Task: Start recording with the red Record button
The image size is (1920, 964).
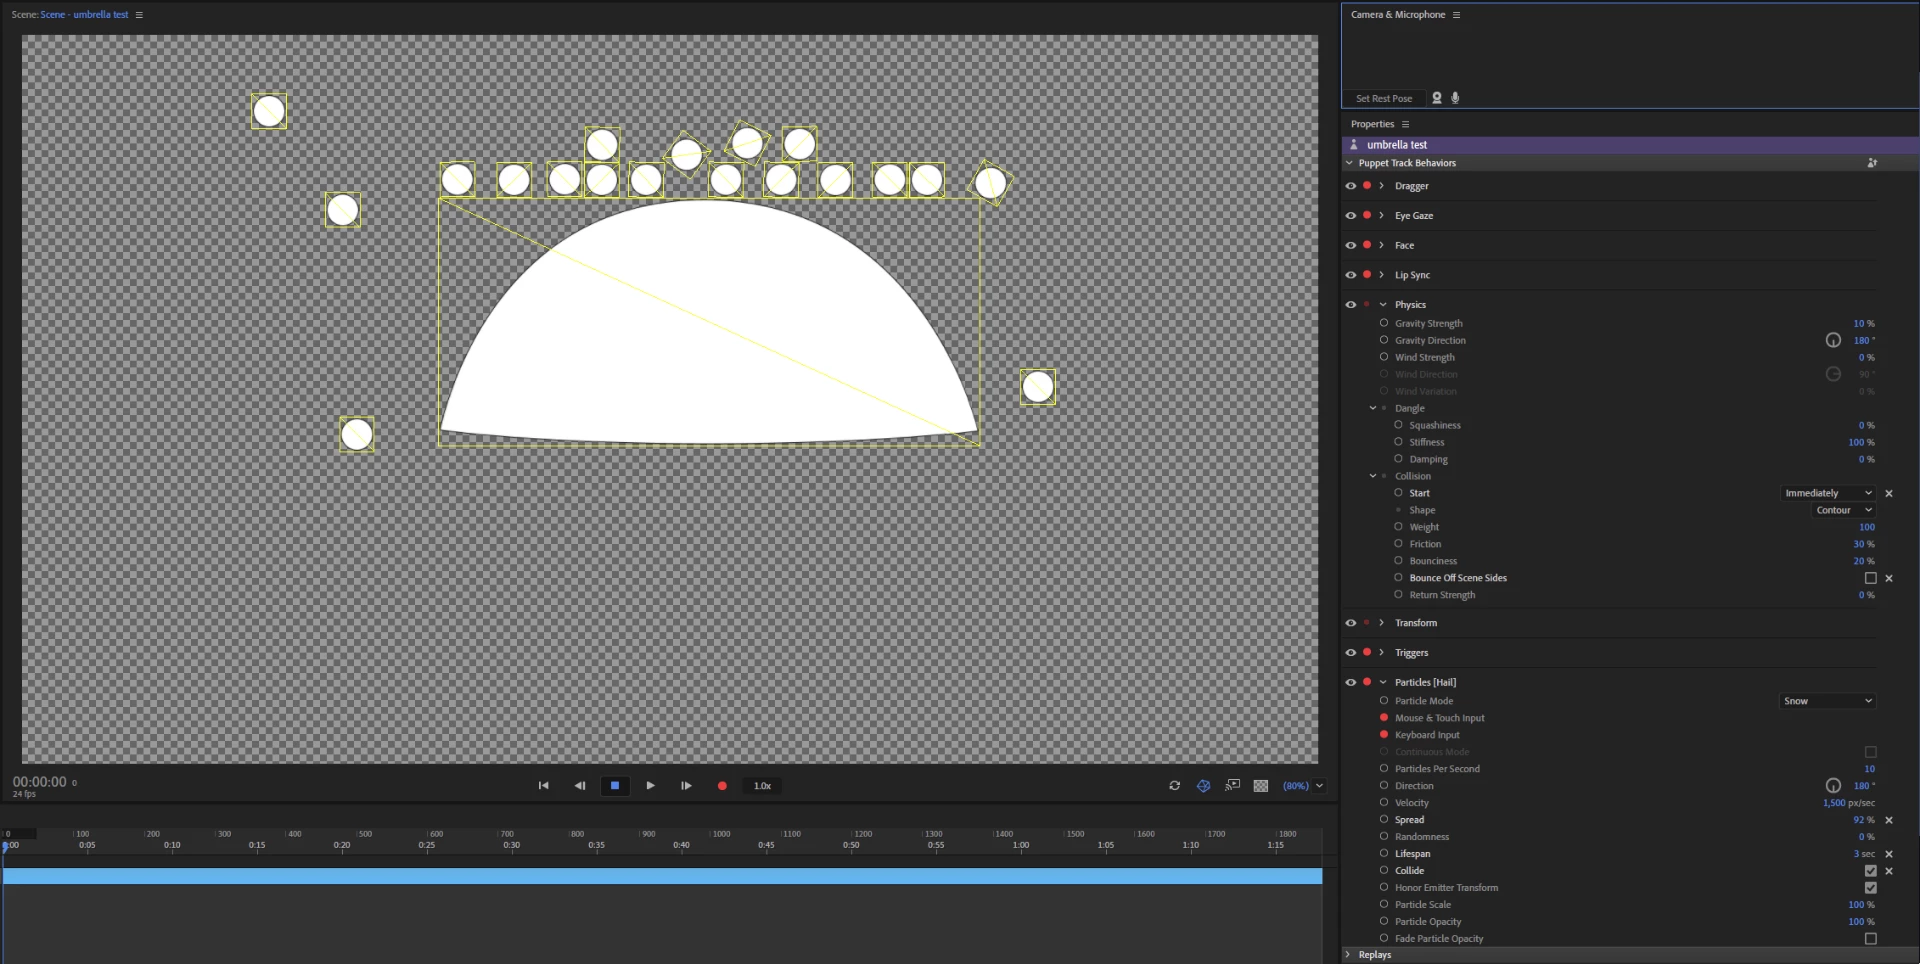Action: [x=722, y=786]
